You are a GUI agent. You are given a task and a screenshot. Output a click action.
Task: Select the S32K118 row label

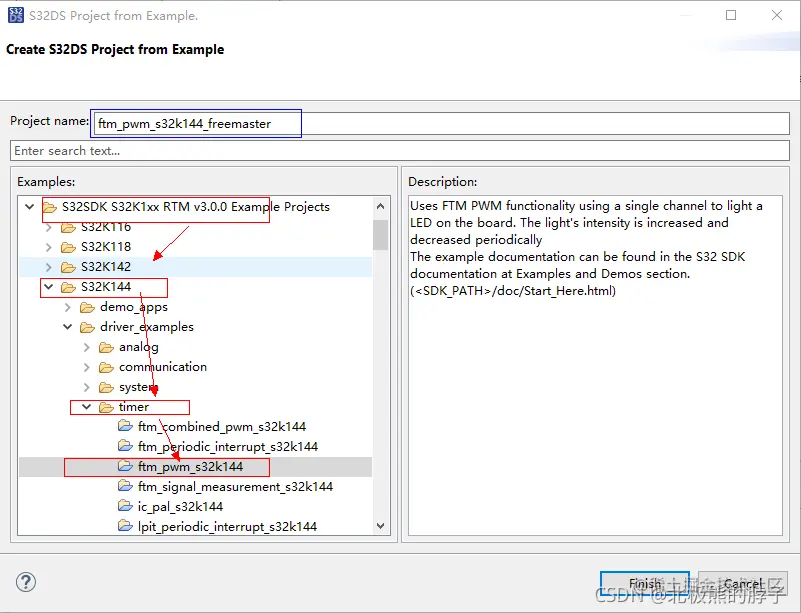(x=106, y=247)
